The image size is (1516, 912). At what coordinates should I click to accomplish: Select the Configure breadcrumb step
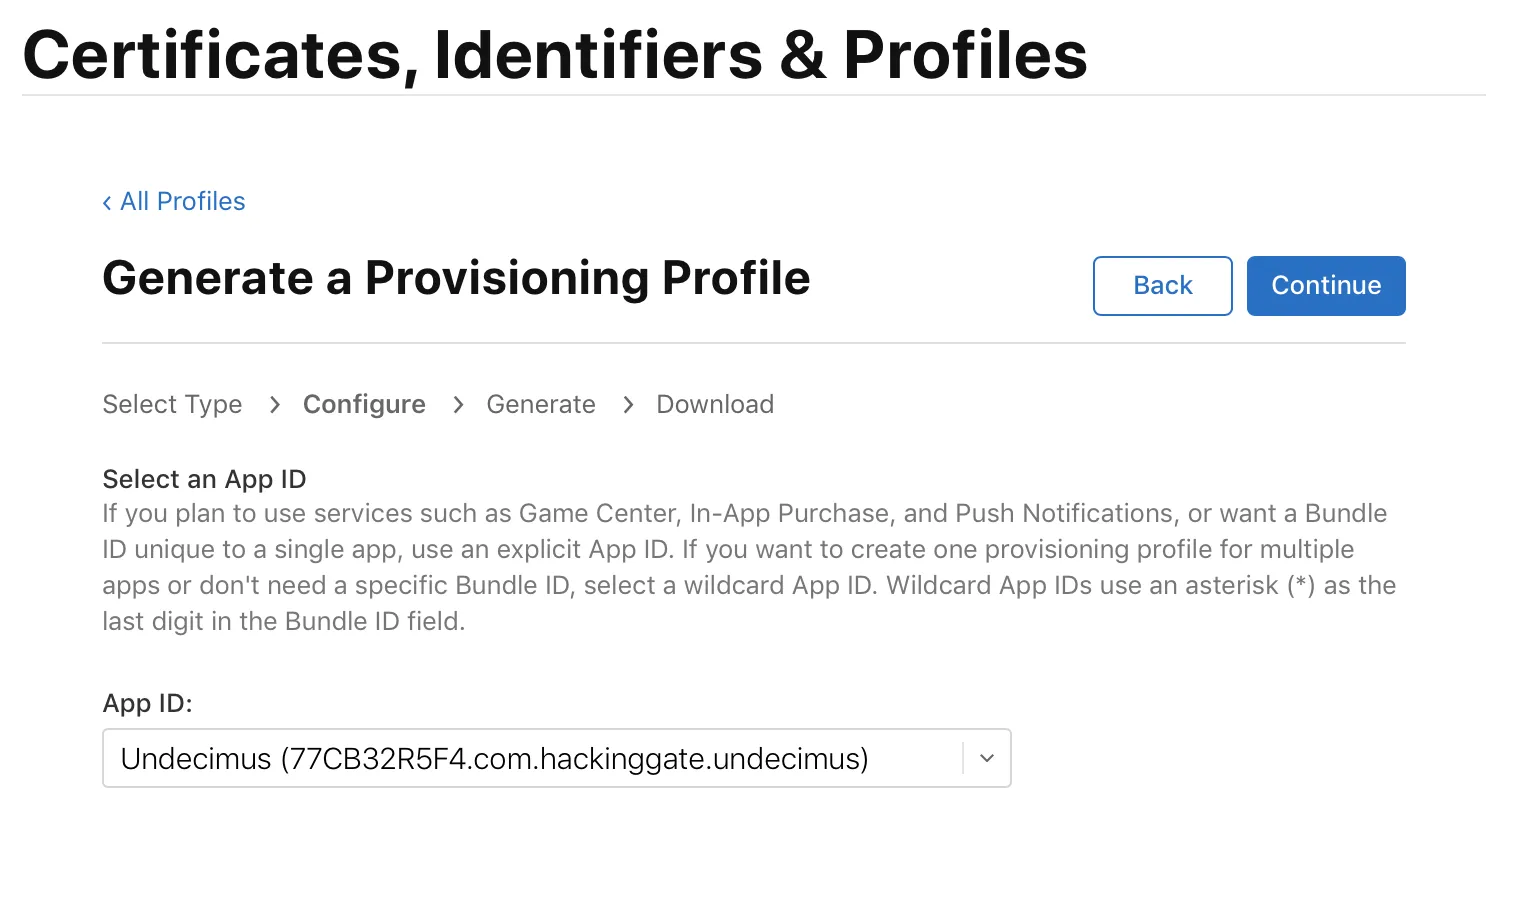click(x=364, y=404)
